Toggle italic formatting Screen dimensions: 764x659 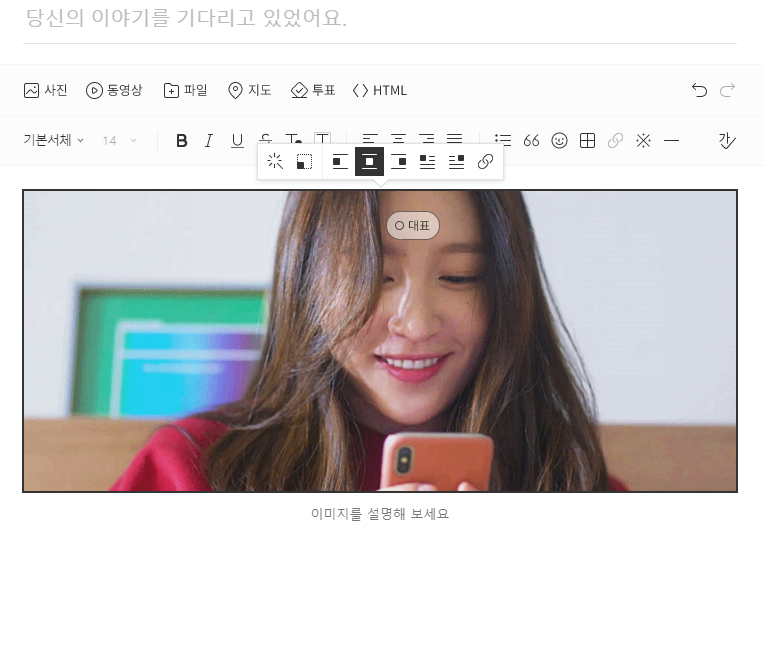point(209,141)
